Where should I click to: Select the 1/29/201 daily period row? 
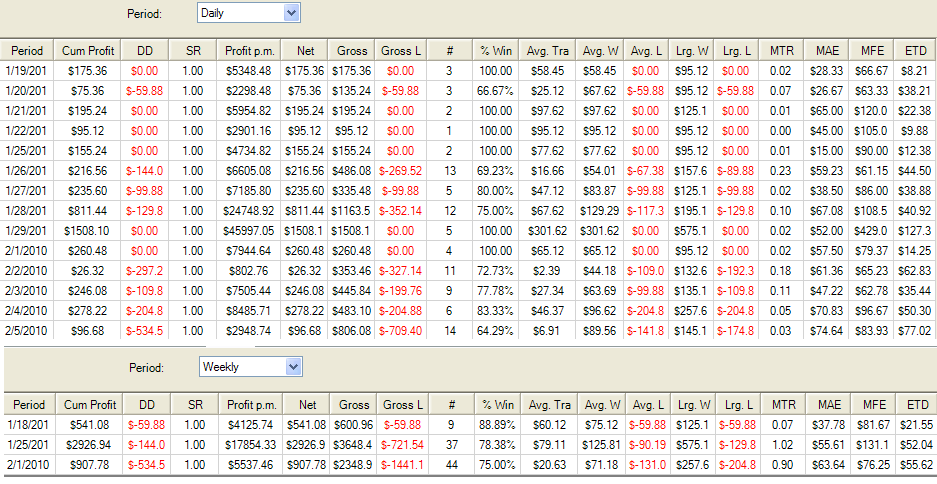click(468, 231)
